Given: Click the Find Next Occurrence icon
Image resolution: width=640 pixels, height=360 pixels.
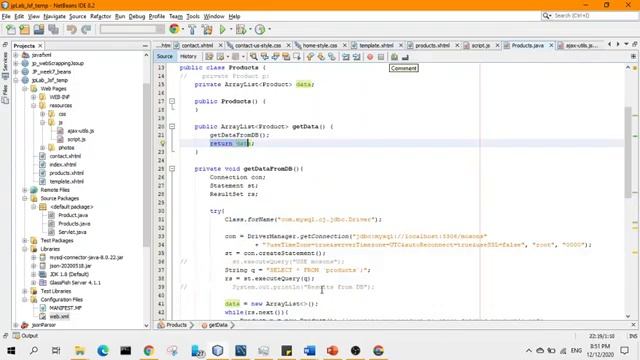Looking at the screenshot, I should tap(275, 57).
